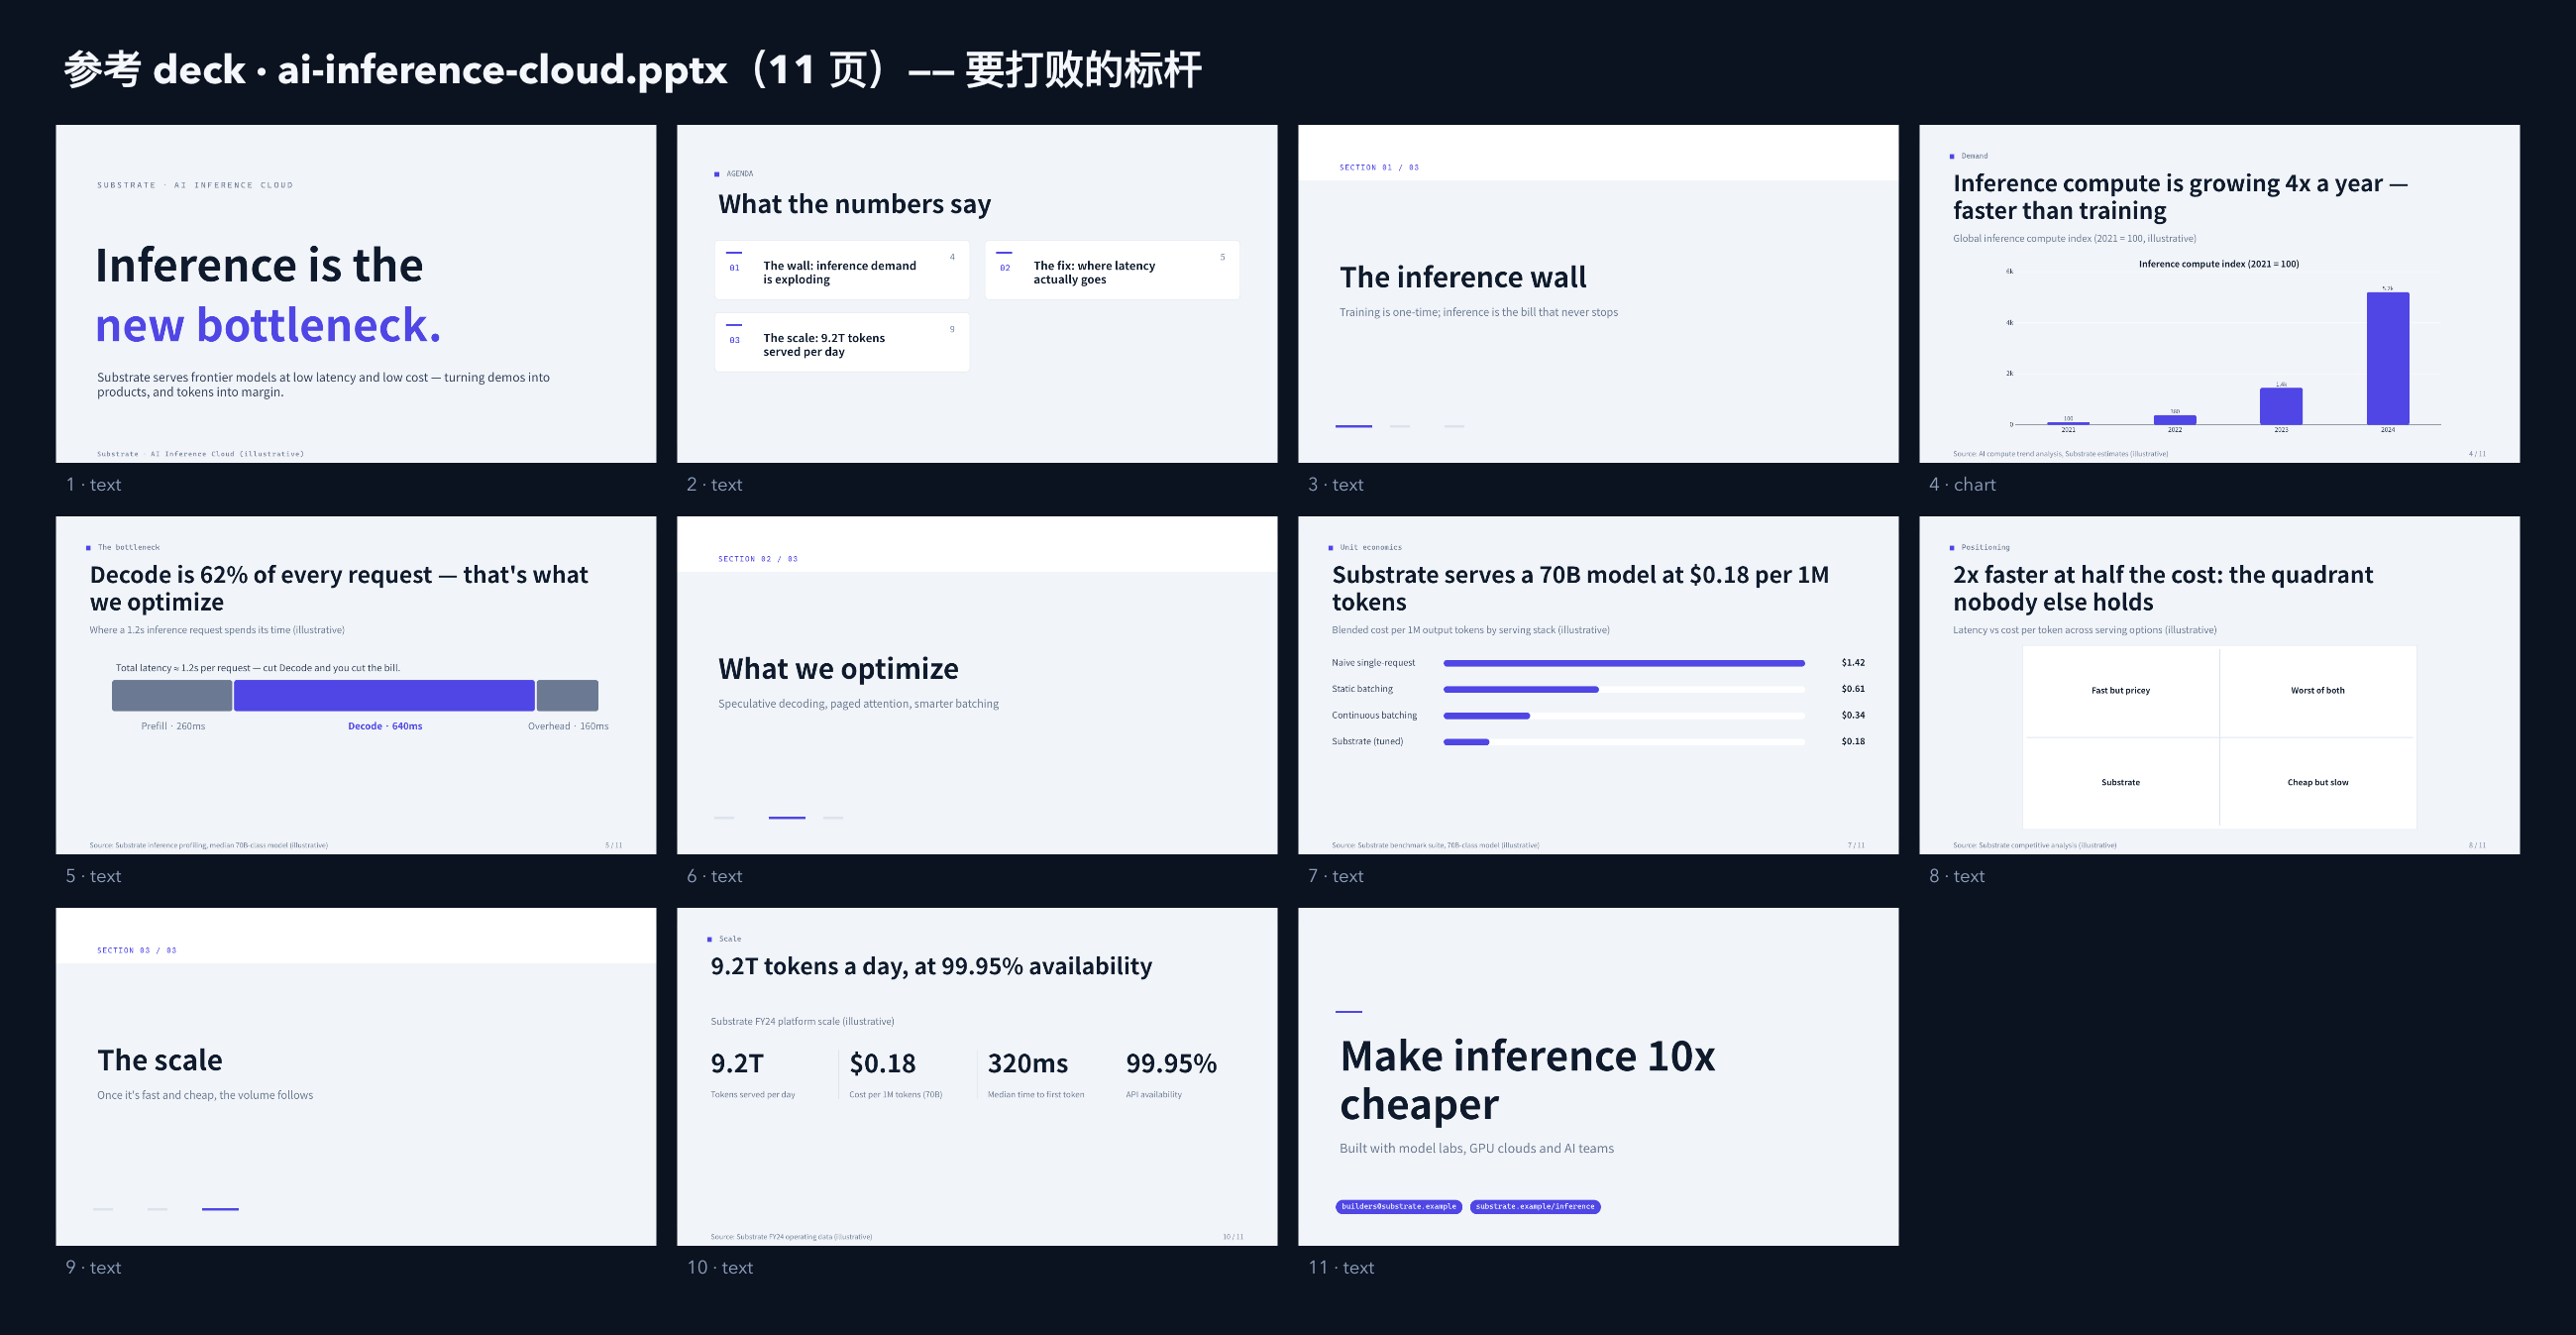Viewport: 2576px width, 1335px height.
Task: Open agenda card 'The fix: where latency actually goes'
Action: click(x=1112, y=270)
